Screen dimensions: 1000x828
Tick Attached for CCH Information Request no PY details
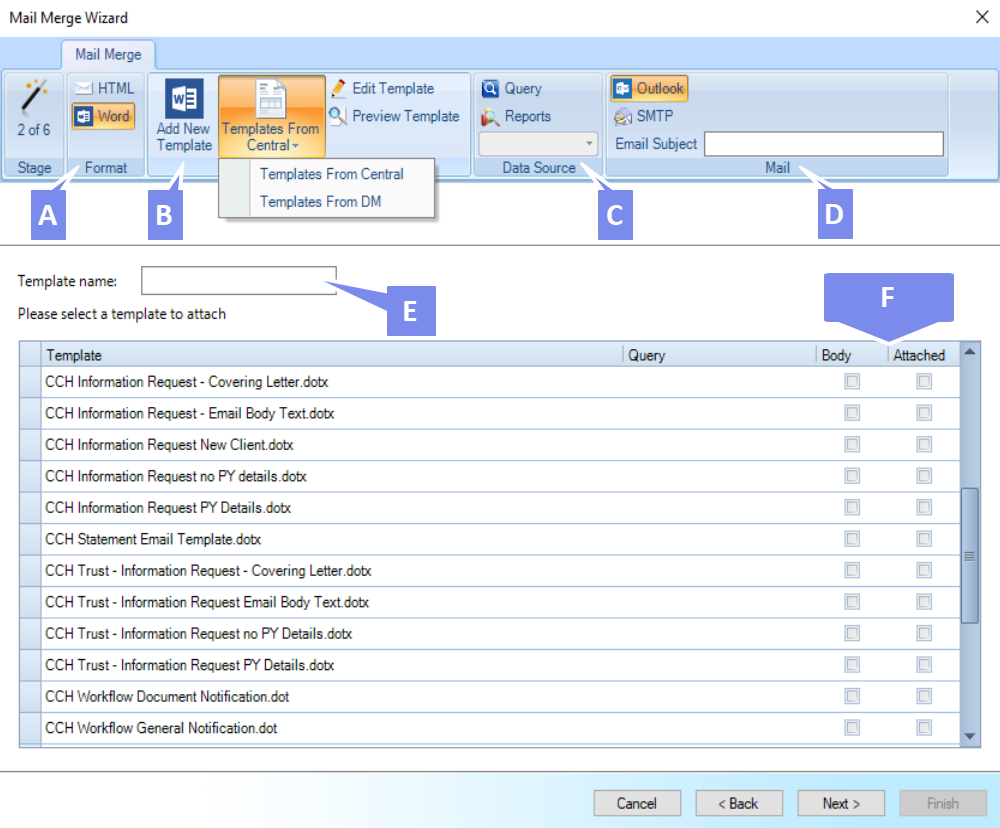[924, 476]
